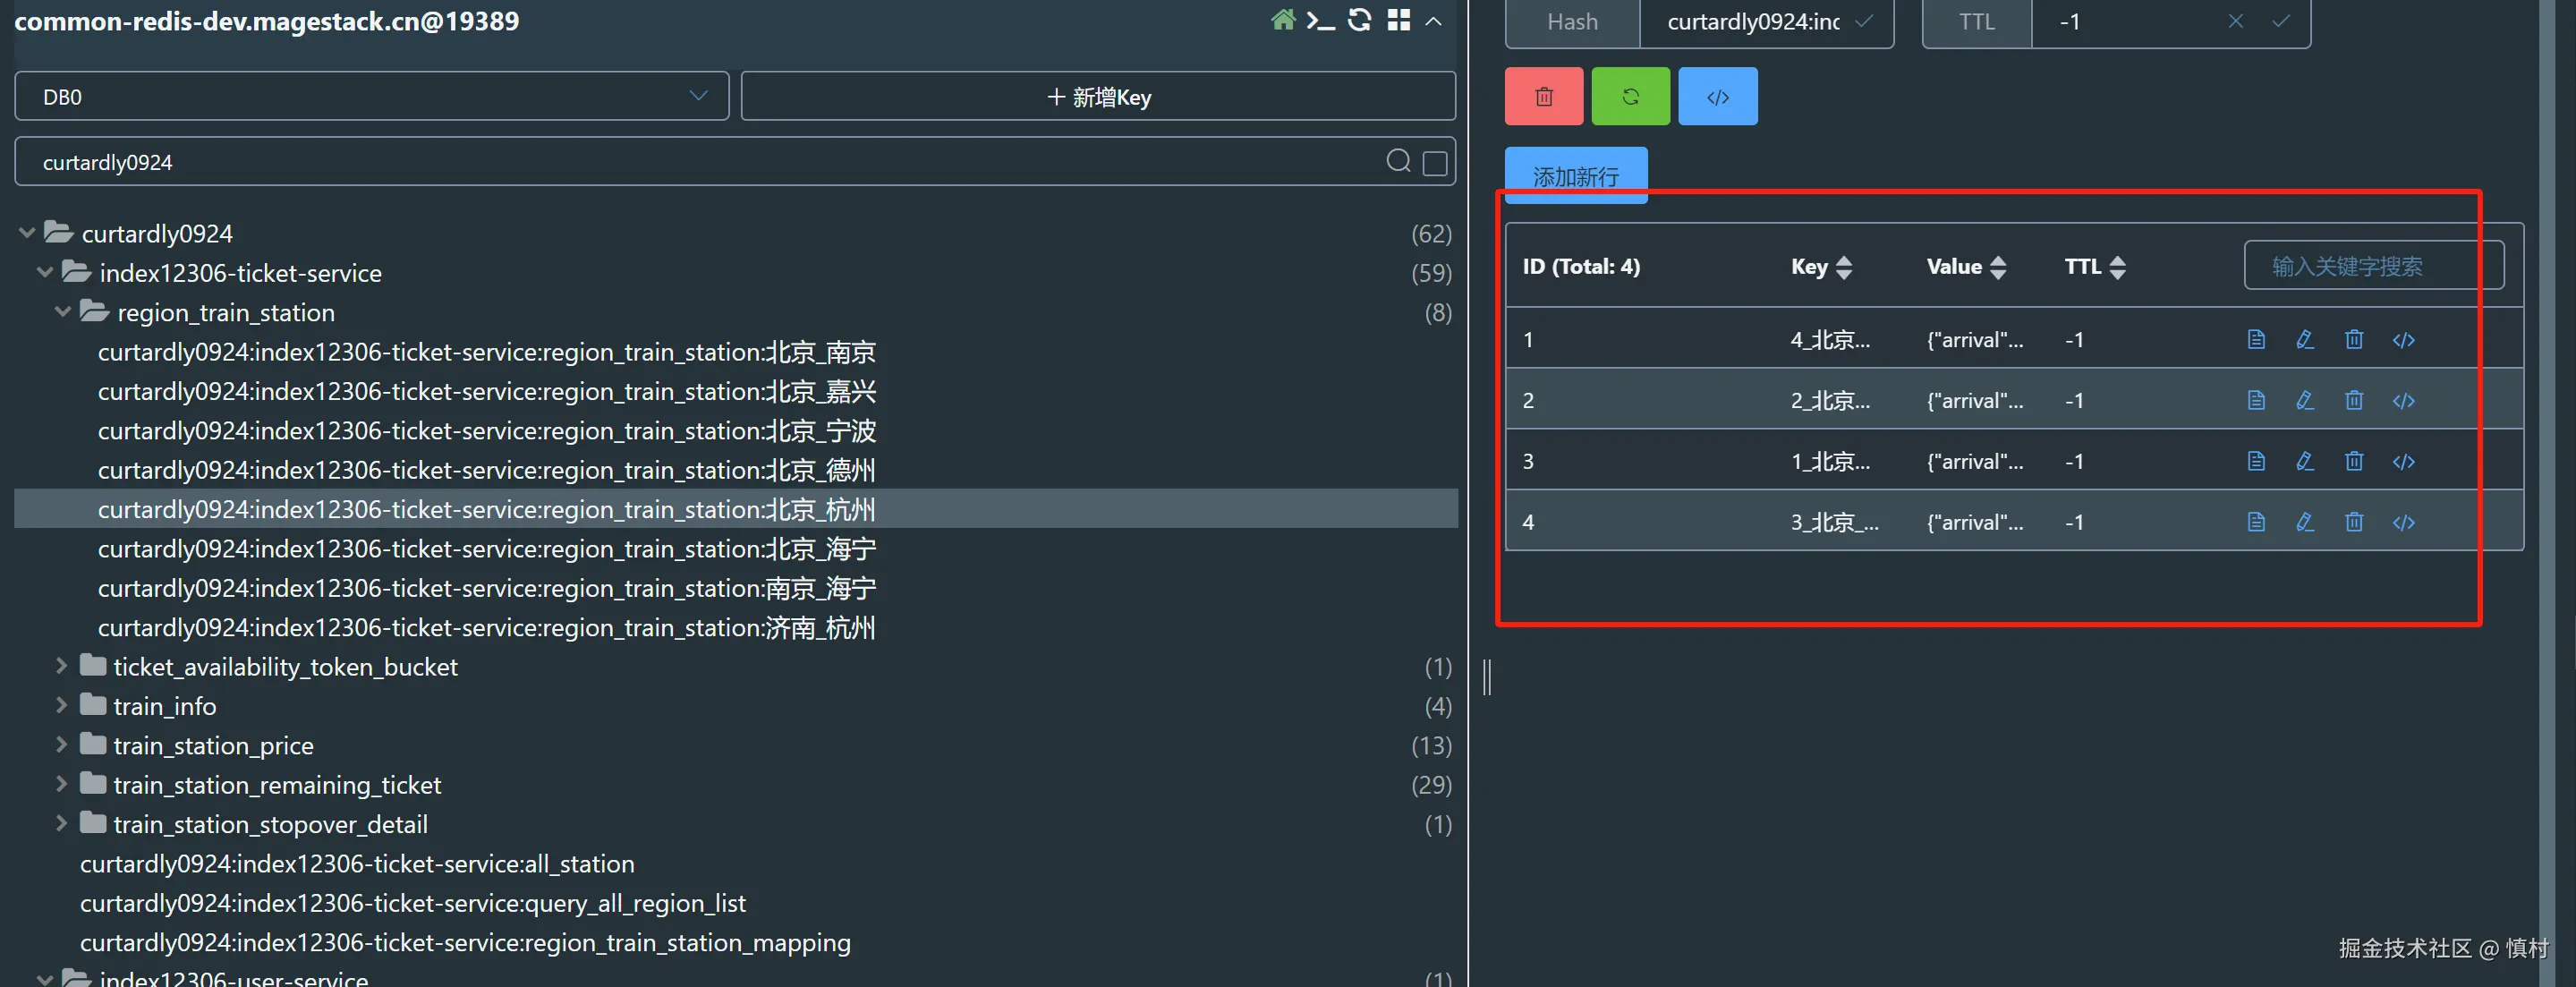This screenshot has height=987, width=2576.
Task: Click the edit pencil icon in row 1
Action: tap(2305, 340)
